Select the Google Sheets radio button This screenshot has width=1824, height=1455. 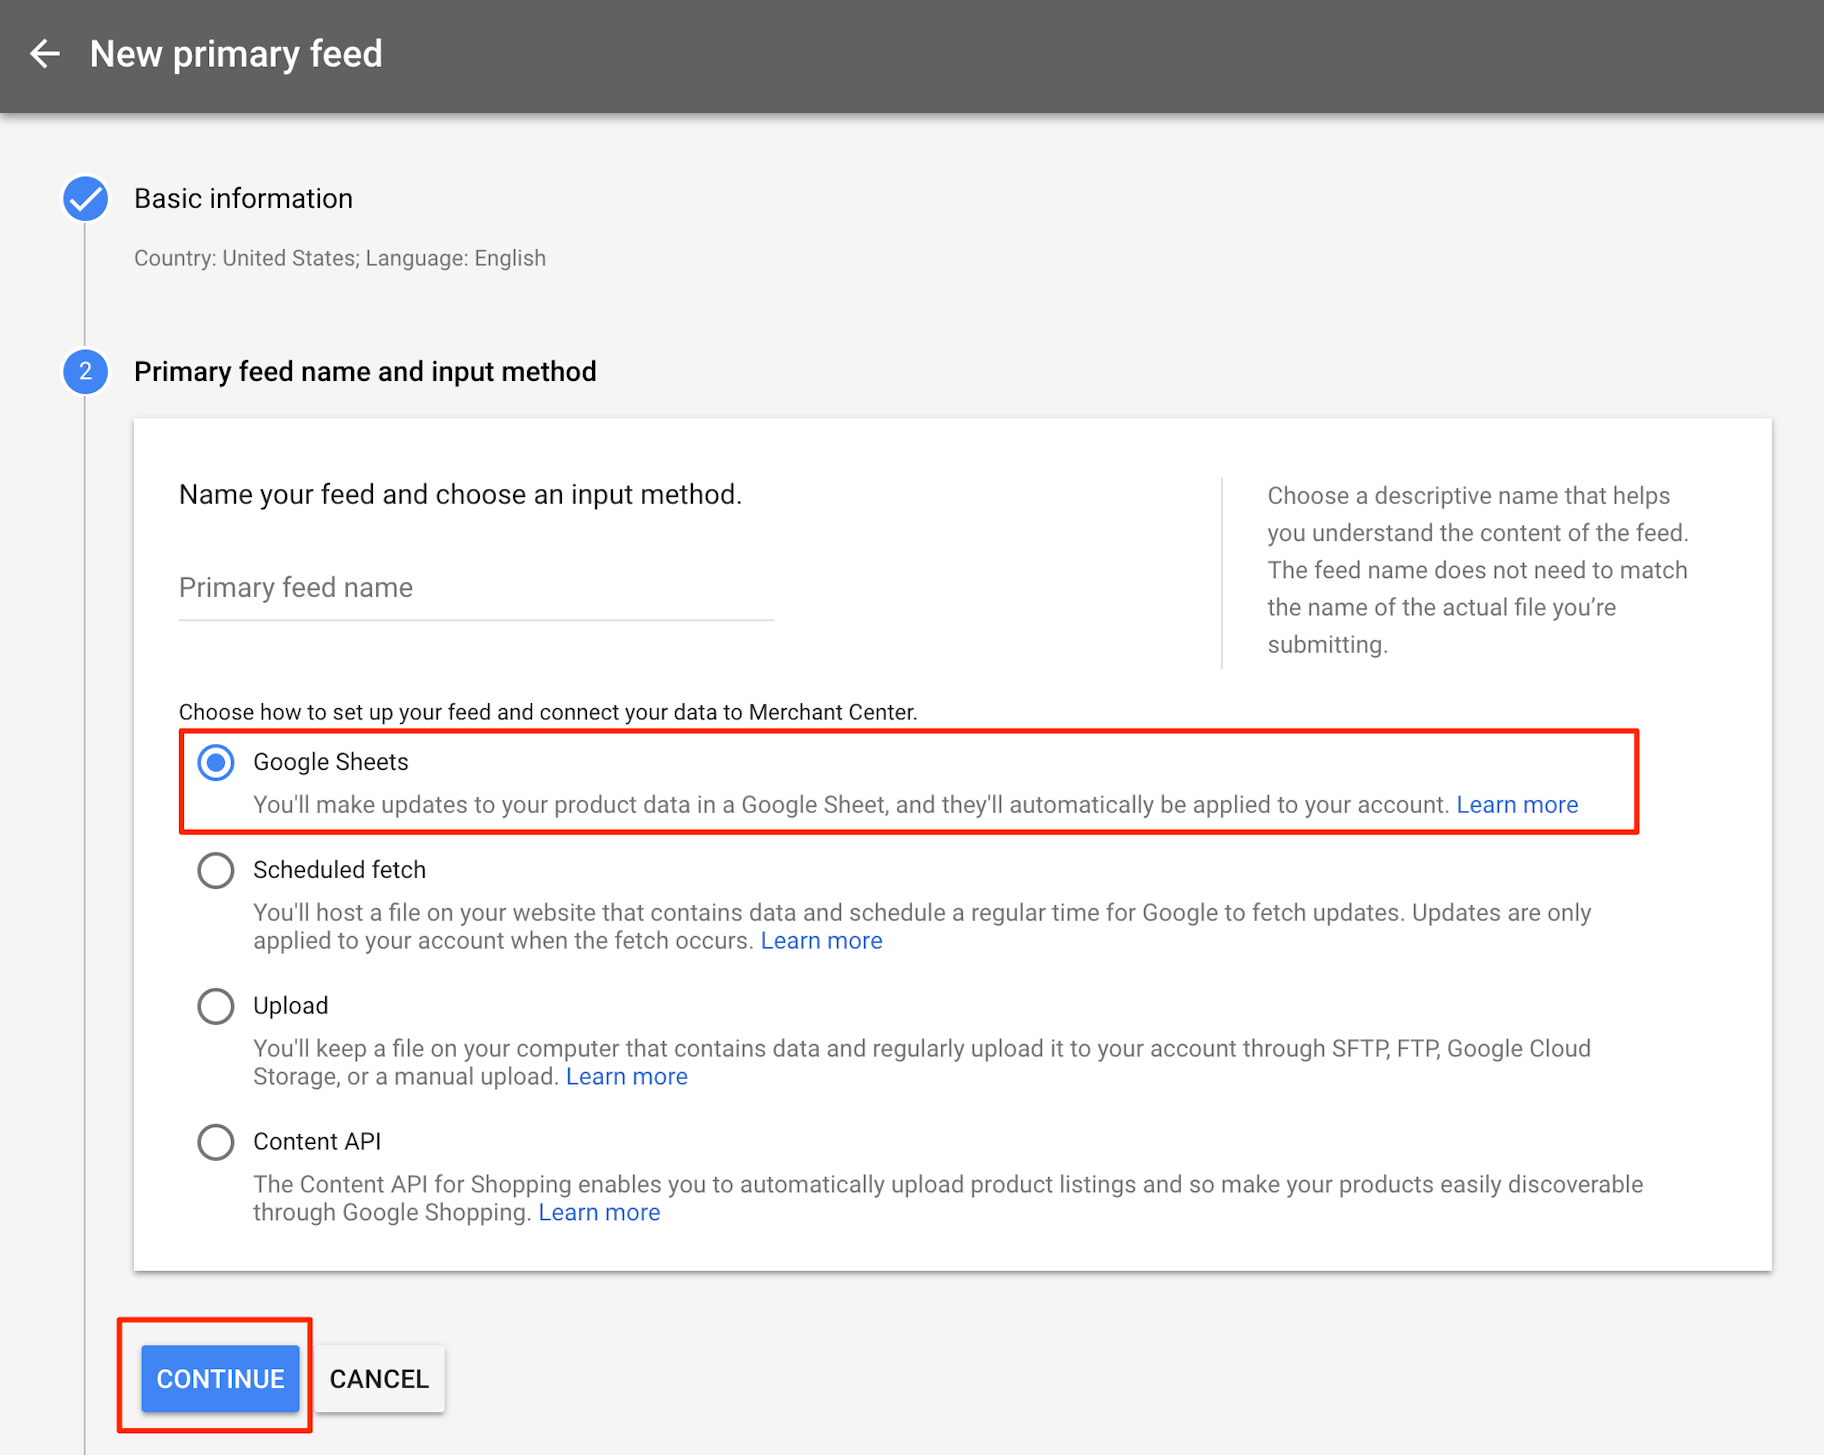[216, 763]
